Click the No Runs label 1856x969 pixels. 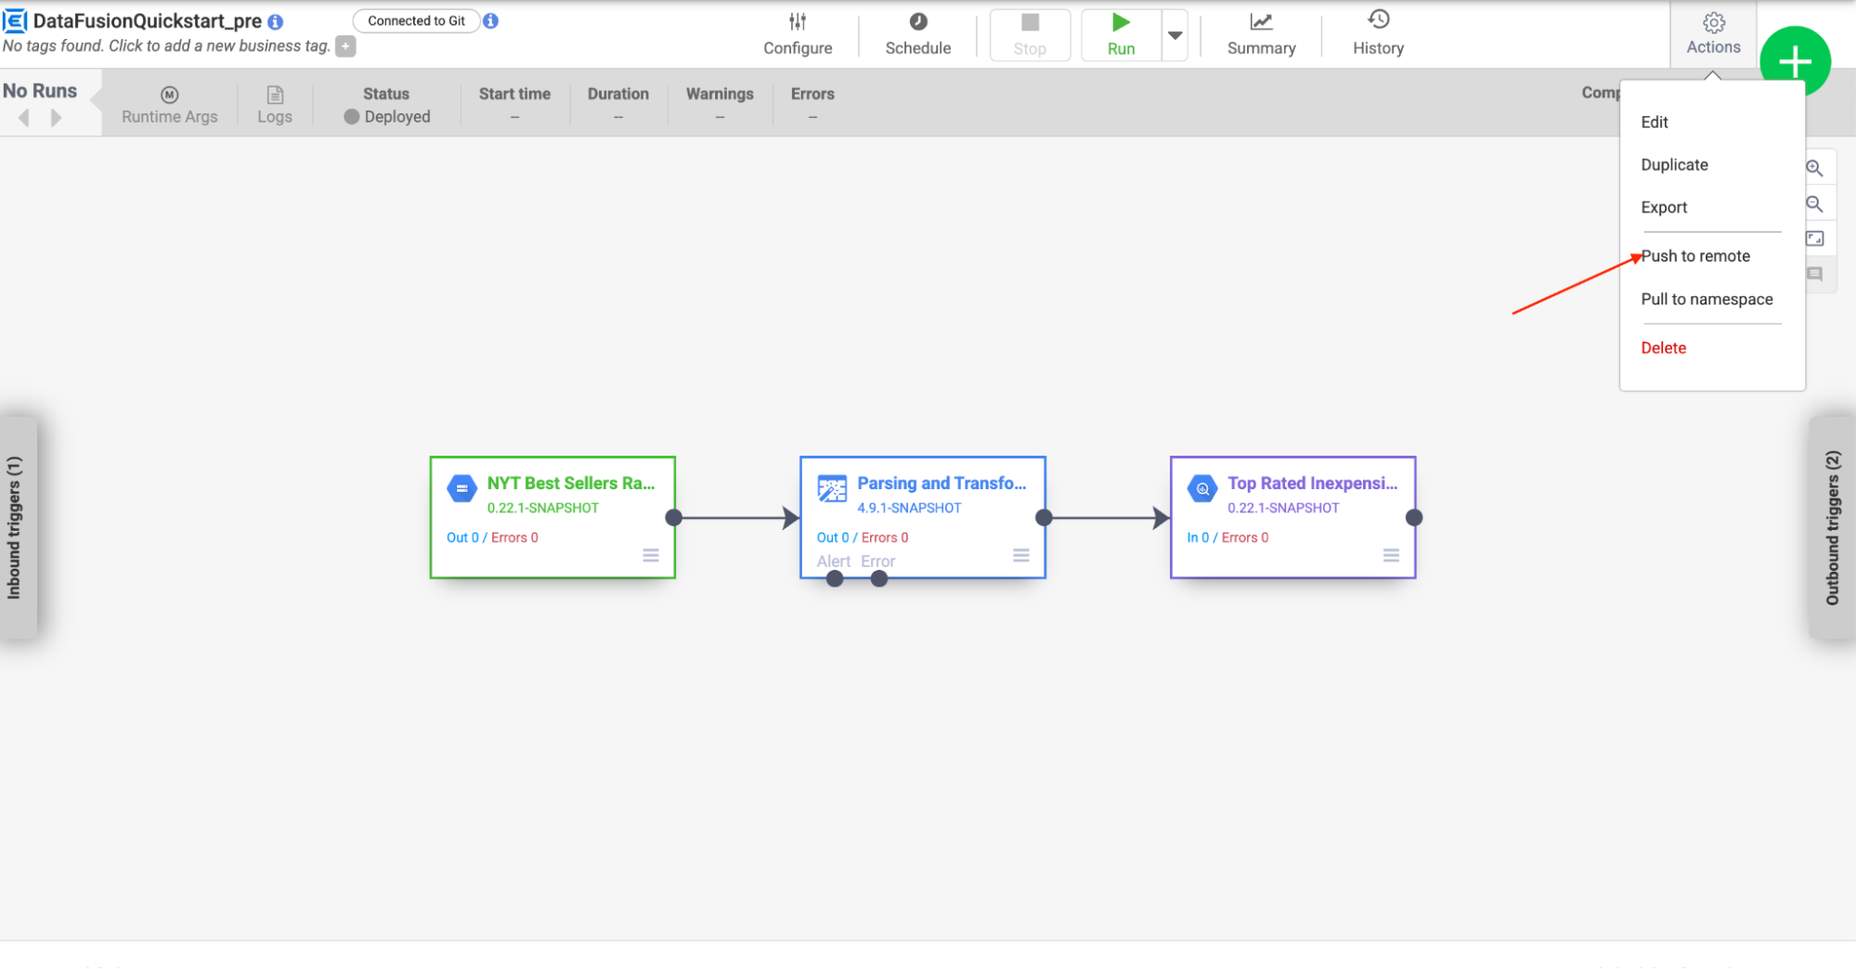[x=40, y=91]
